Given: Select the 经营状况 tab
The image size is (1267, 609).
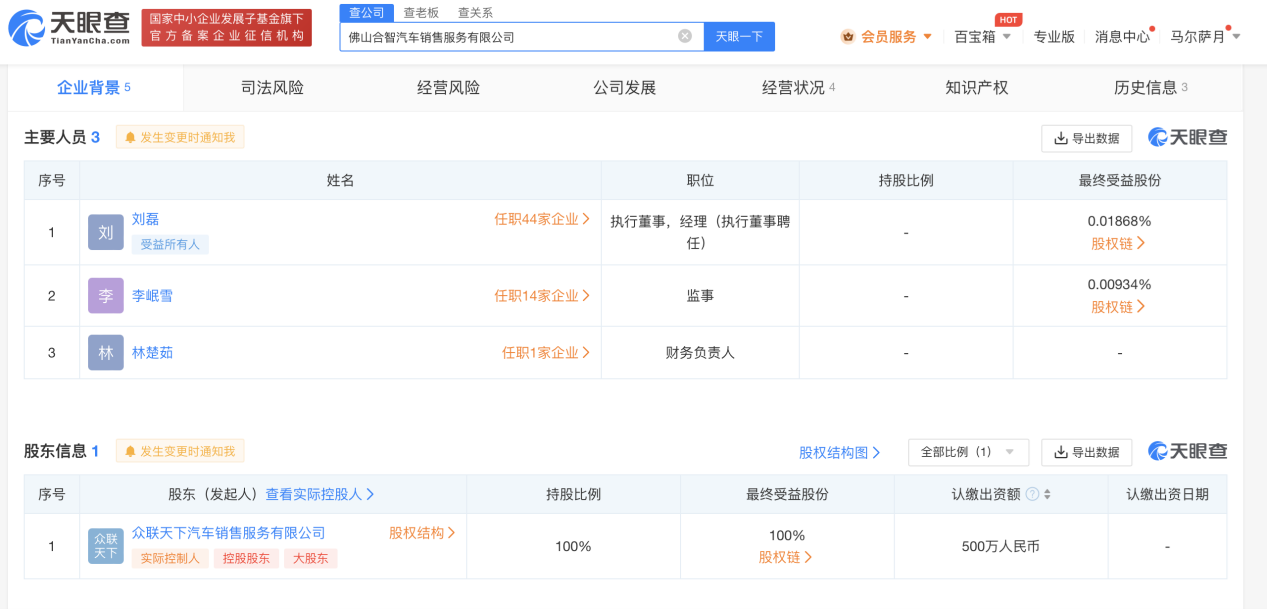Looking at the screenshot, I should click(799, 88).
